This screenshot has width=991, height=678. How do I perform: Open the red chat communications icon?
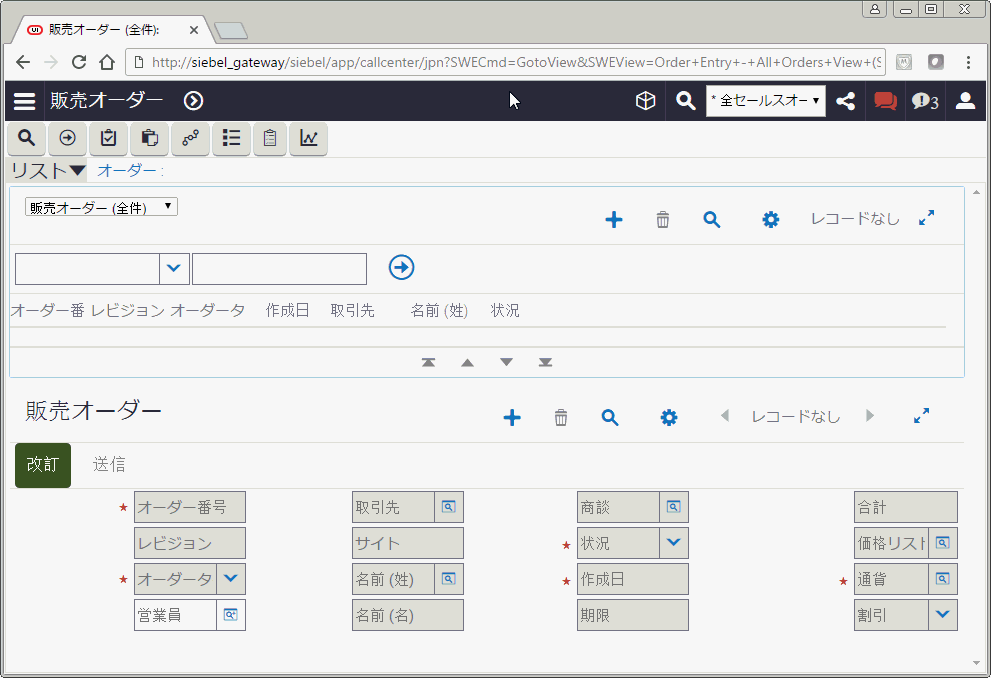(884, 100)
